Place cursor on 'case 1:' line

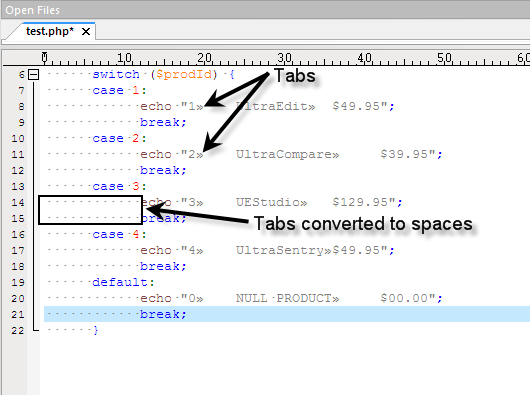(x=120, y=91)
